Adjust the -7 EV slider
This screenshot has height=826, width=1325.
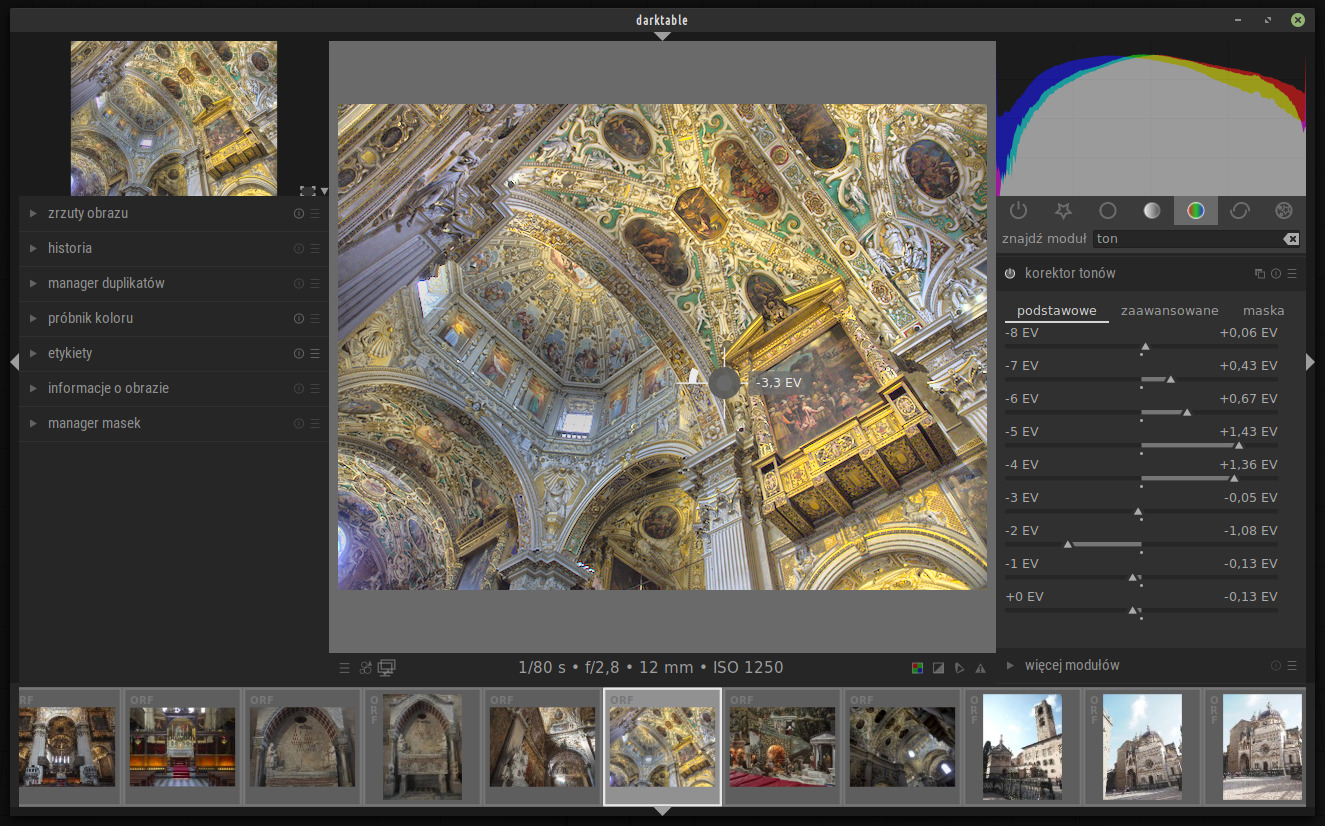pyautogui.click(x=1141, y=379)
